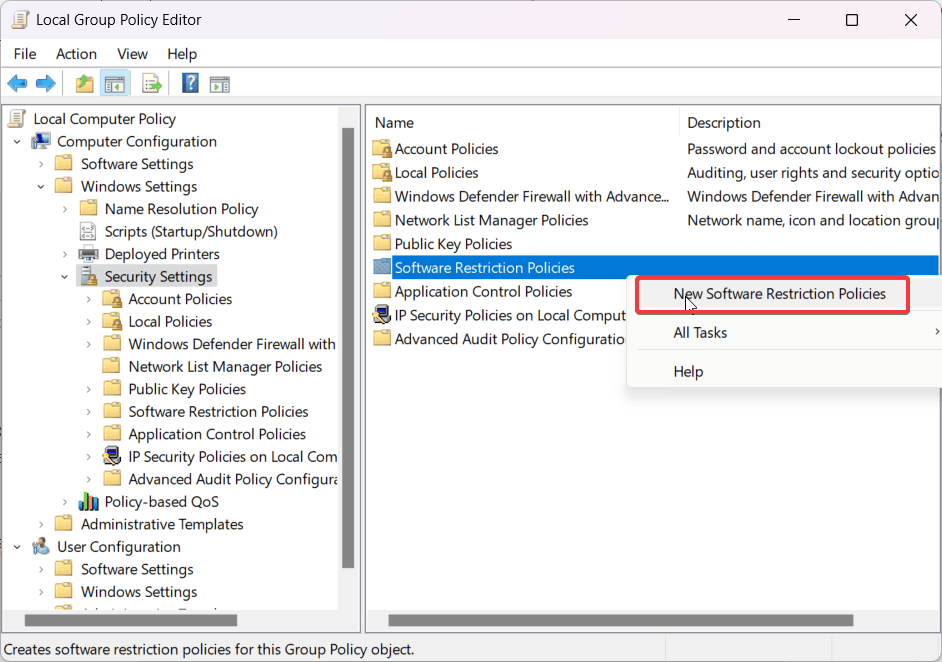This screenshot has height=662, width=942.
Task: Click the Security Settings lock icon in tree
Action: click(x=88, y=276)
